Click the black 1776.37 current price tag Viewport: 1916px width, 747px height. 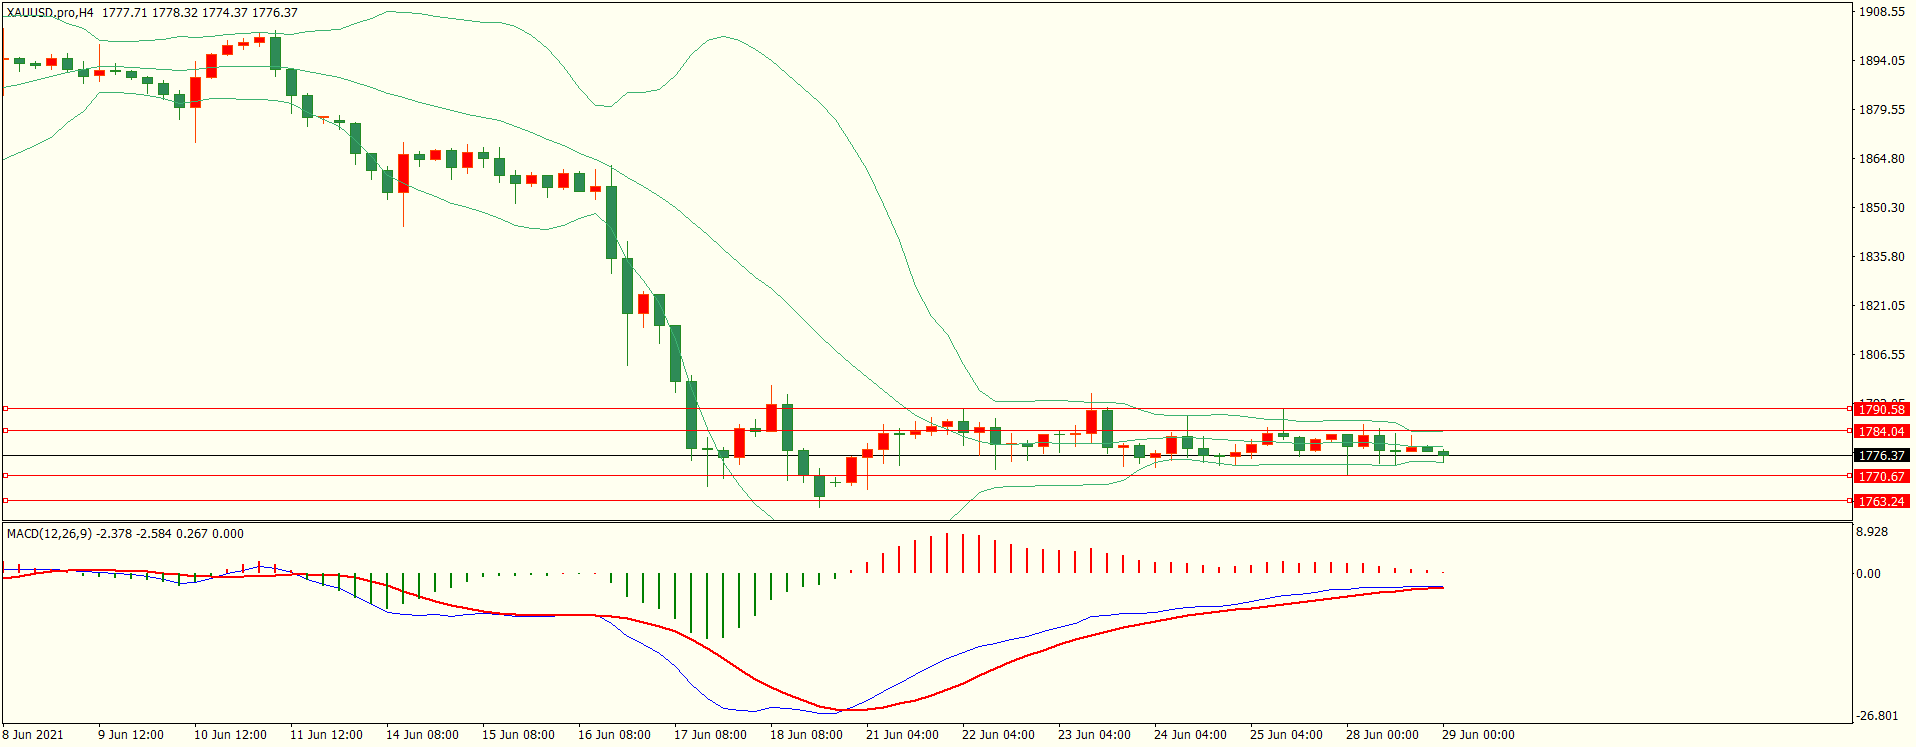[1882, 455]
